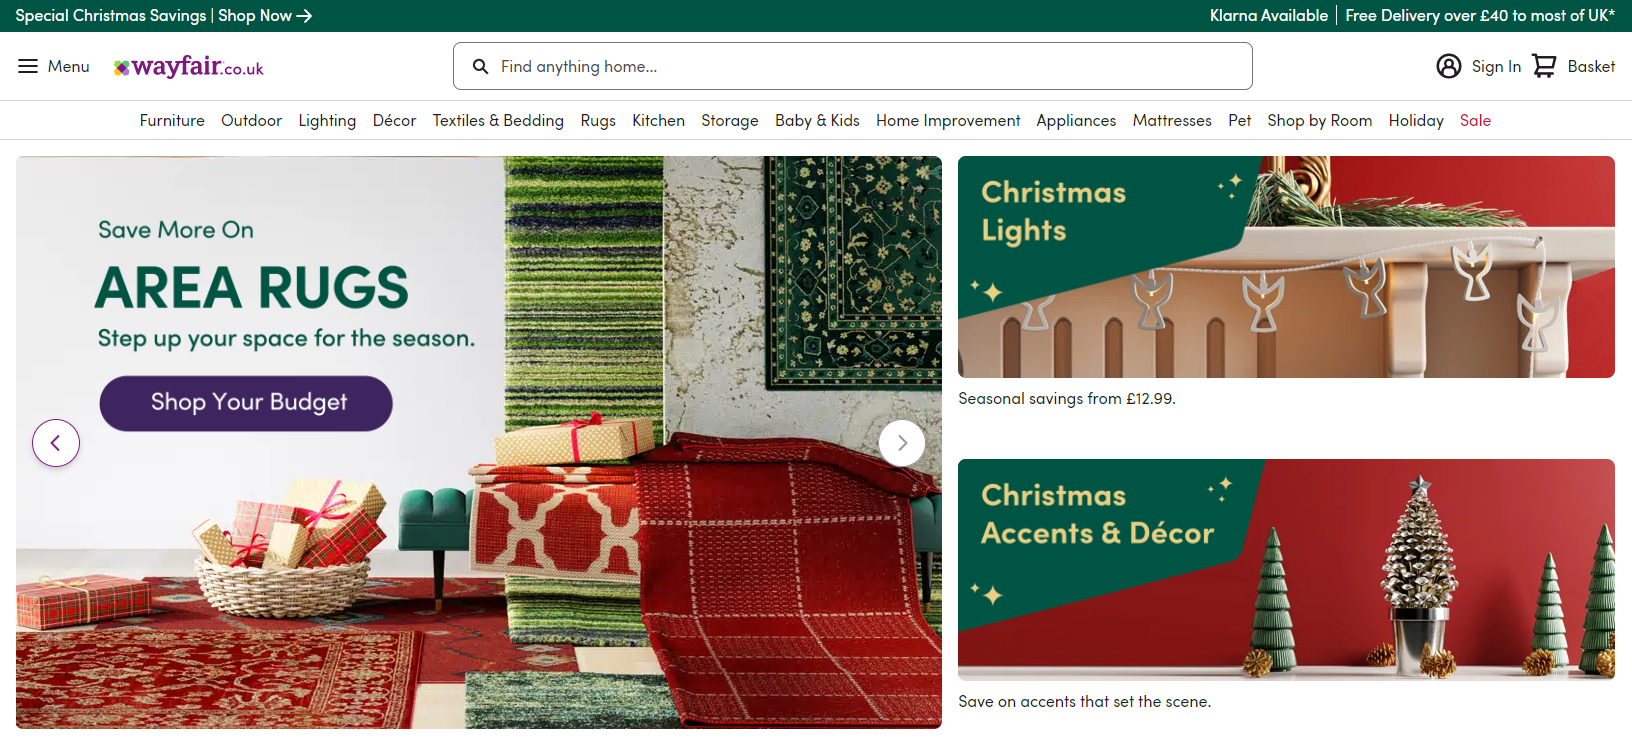Open the Storage category
The width and height of the screenshot is (1632, 738).
pos(730,120)
